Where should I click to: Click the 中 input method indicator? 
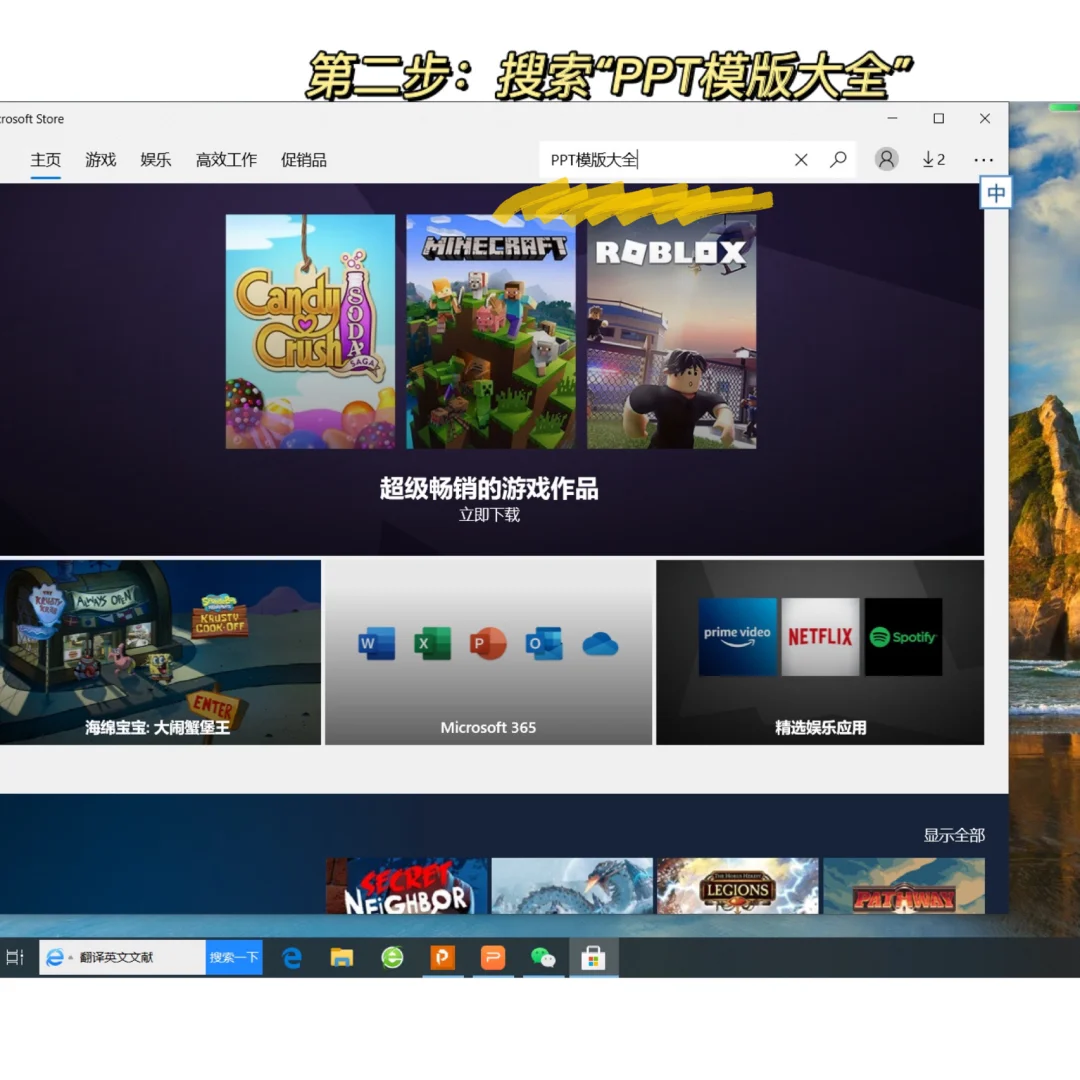pos(995,192)
